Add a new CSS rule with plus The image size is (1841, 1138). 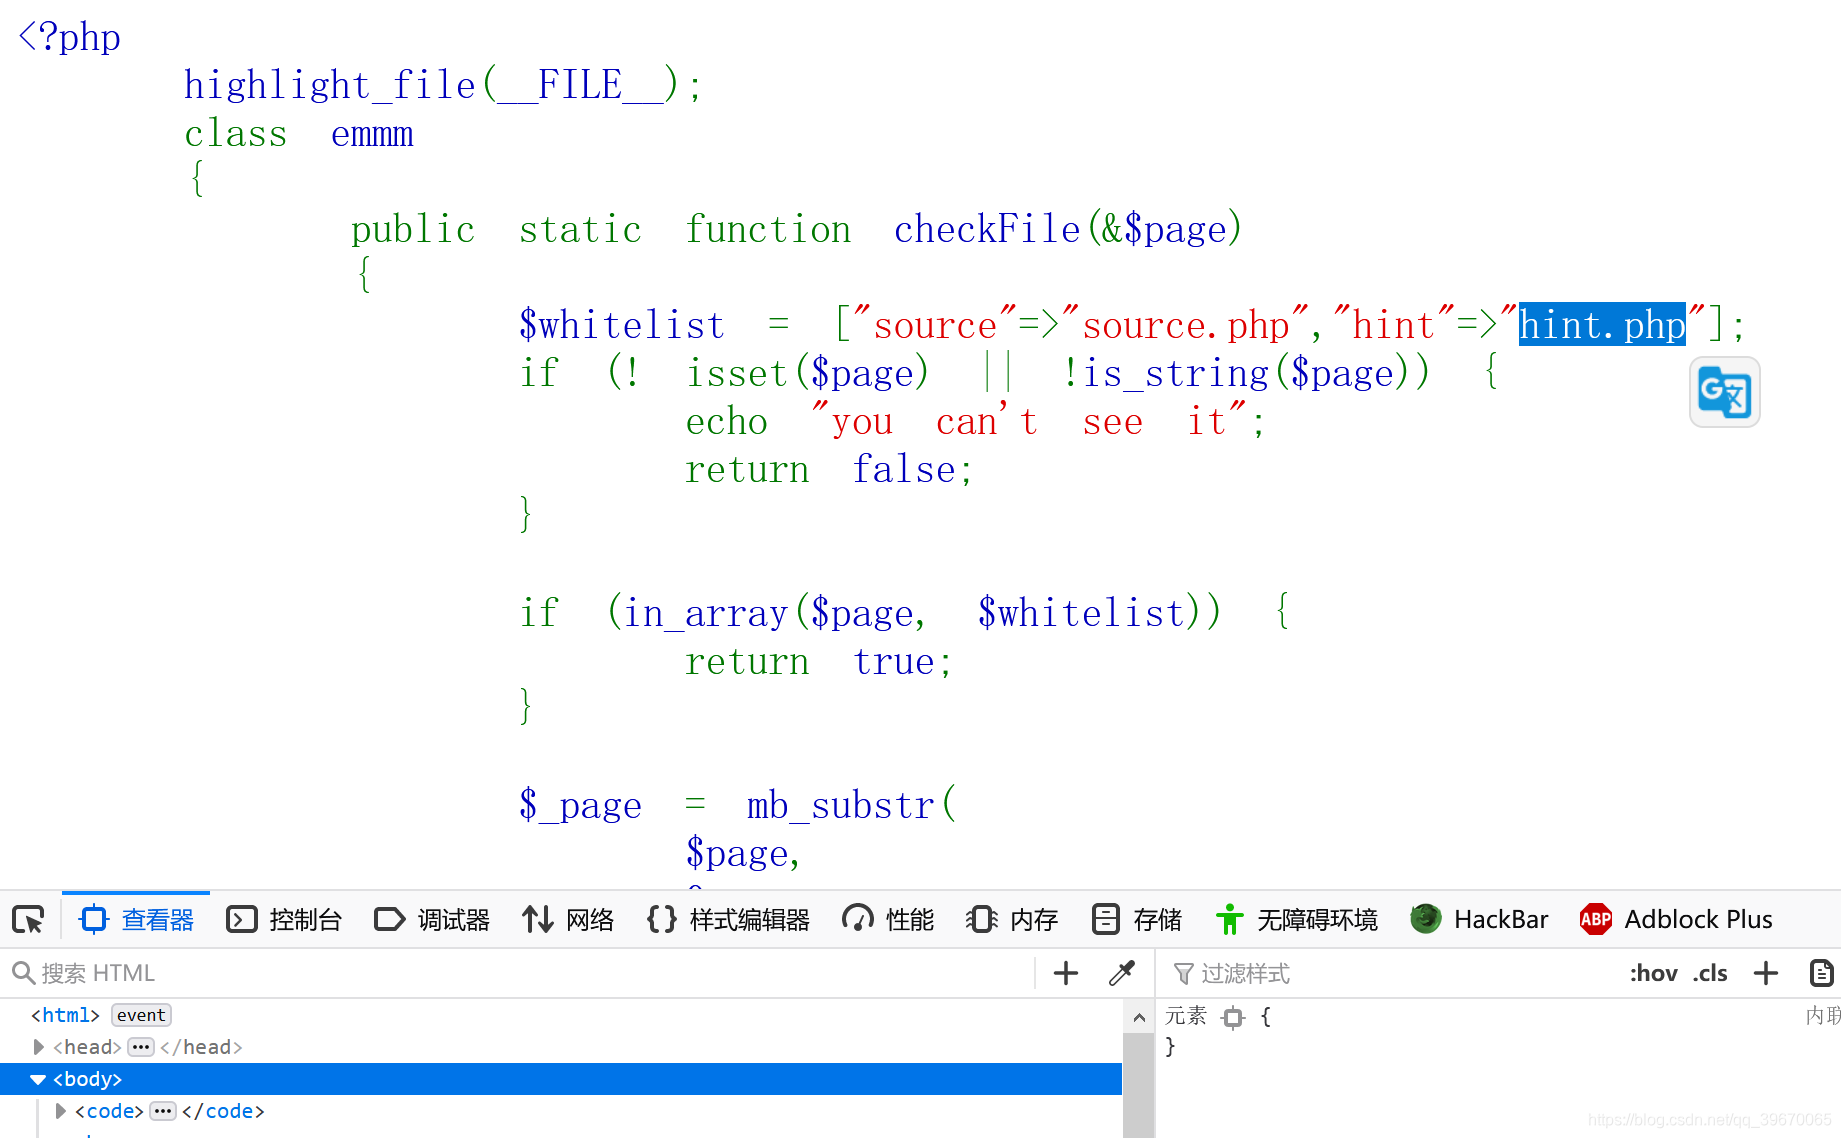(1766, 973)
